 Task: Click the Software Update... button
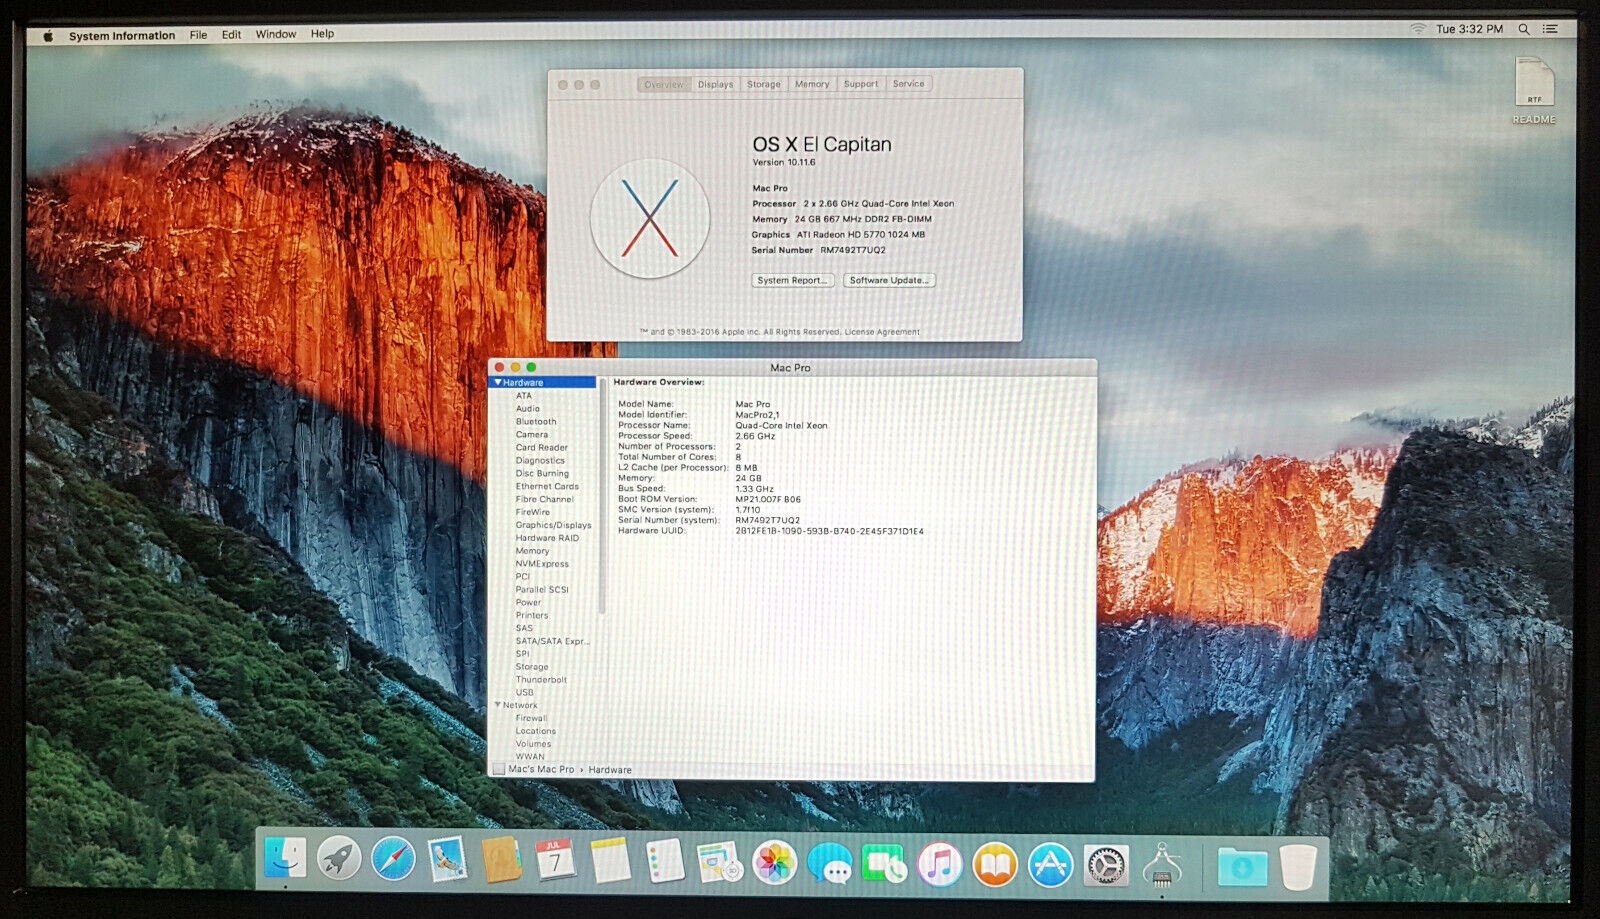[889, 280]
